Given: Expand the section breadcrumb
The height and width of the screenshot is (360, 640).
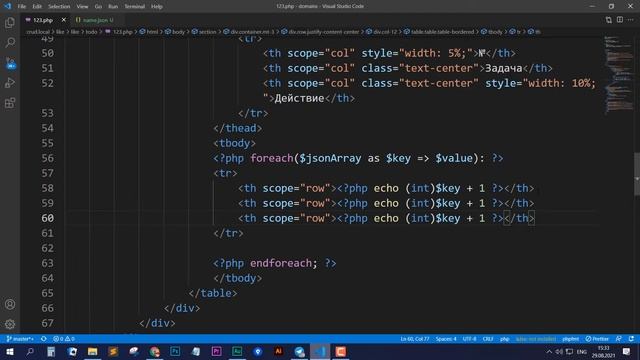Looking at the screenshot, I should tap(204, 31).
